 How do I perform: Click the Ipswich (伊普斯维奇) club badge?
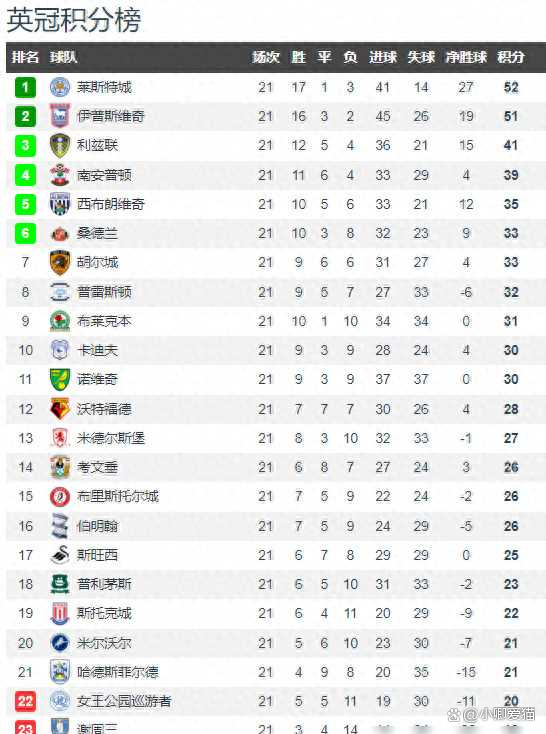[x=60, y=116]
